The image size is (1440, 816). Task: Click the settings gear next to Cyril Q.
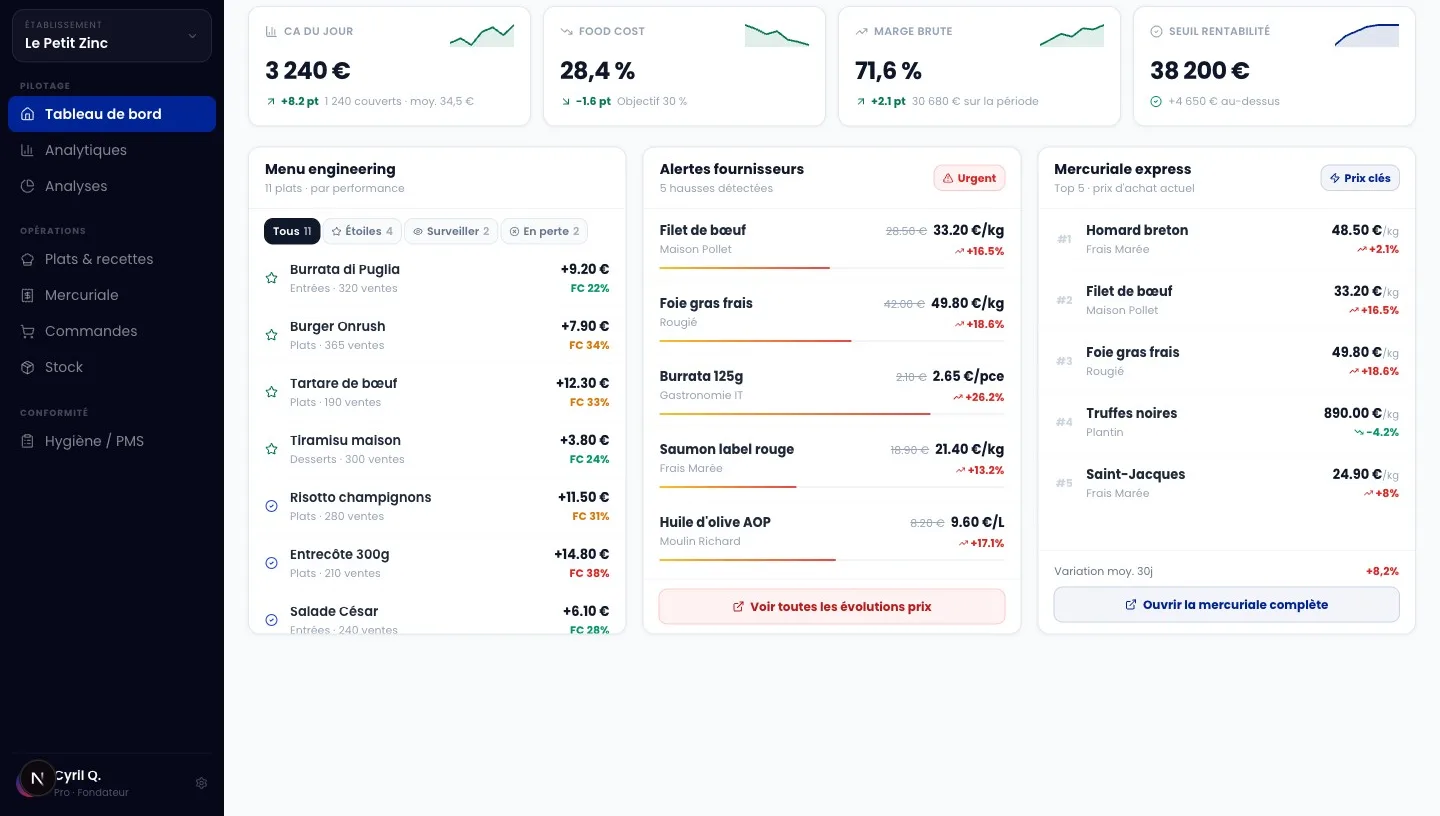click(201, 783)
